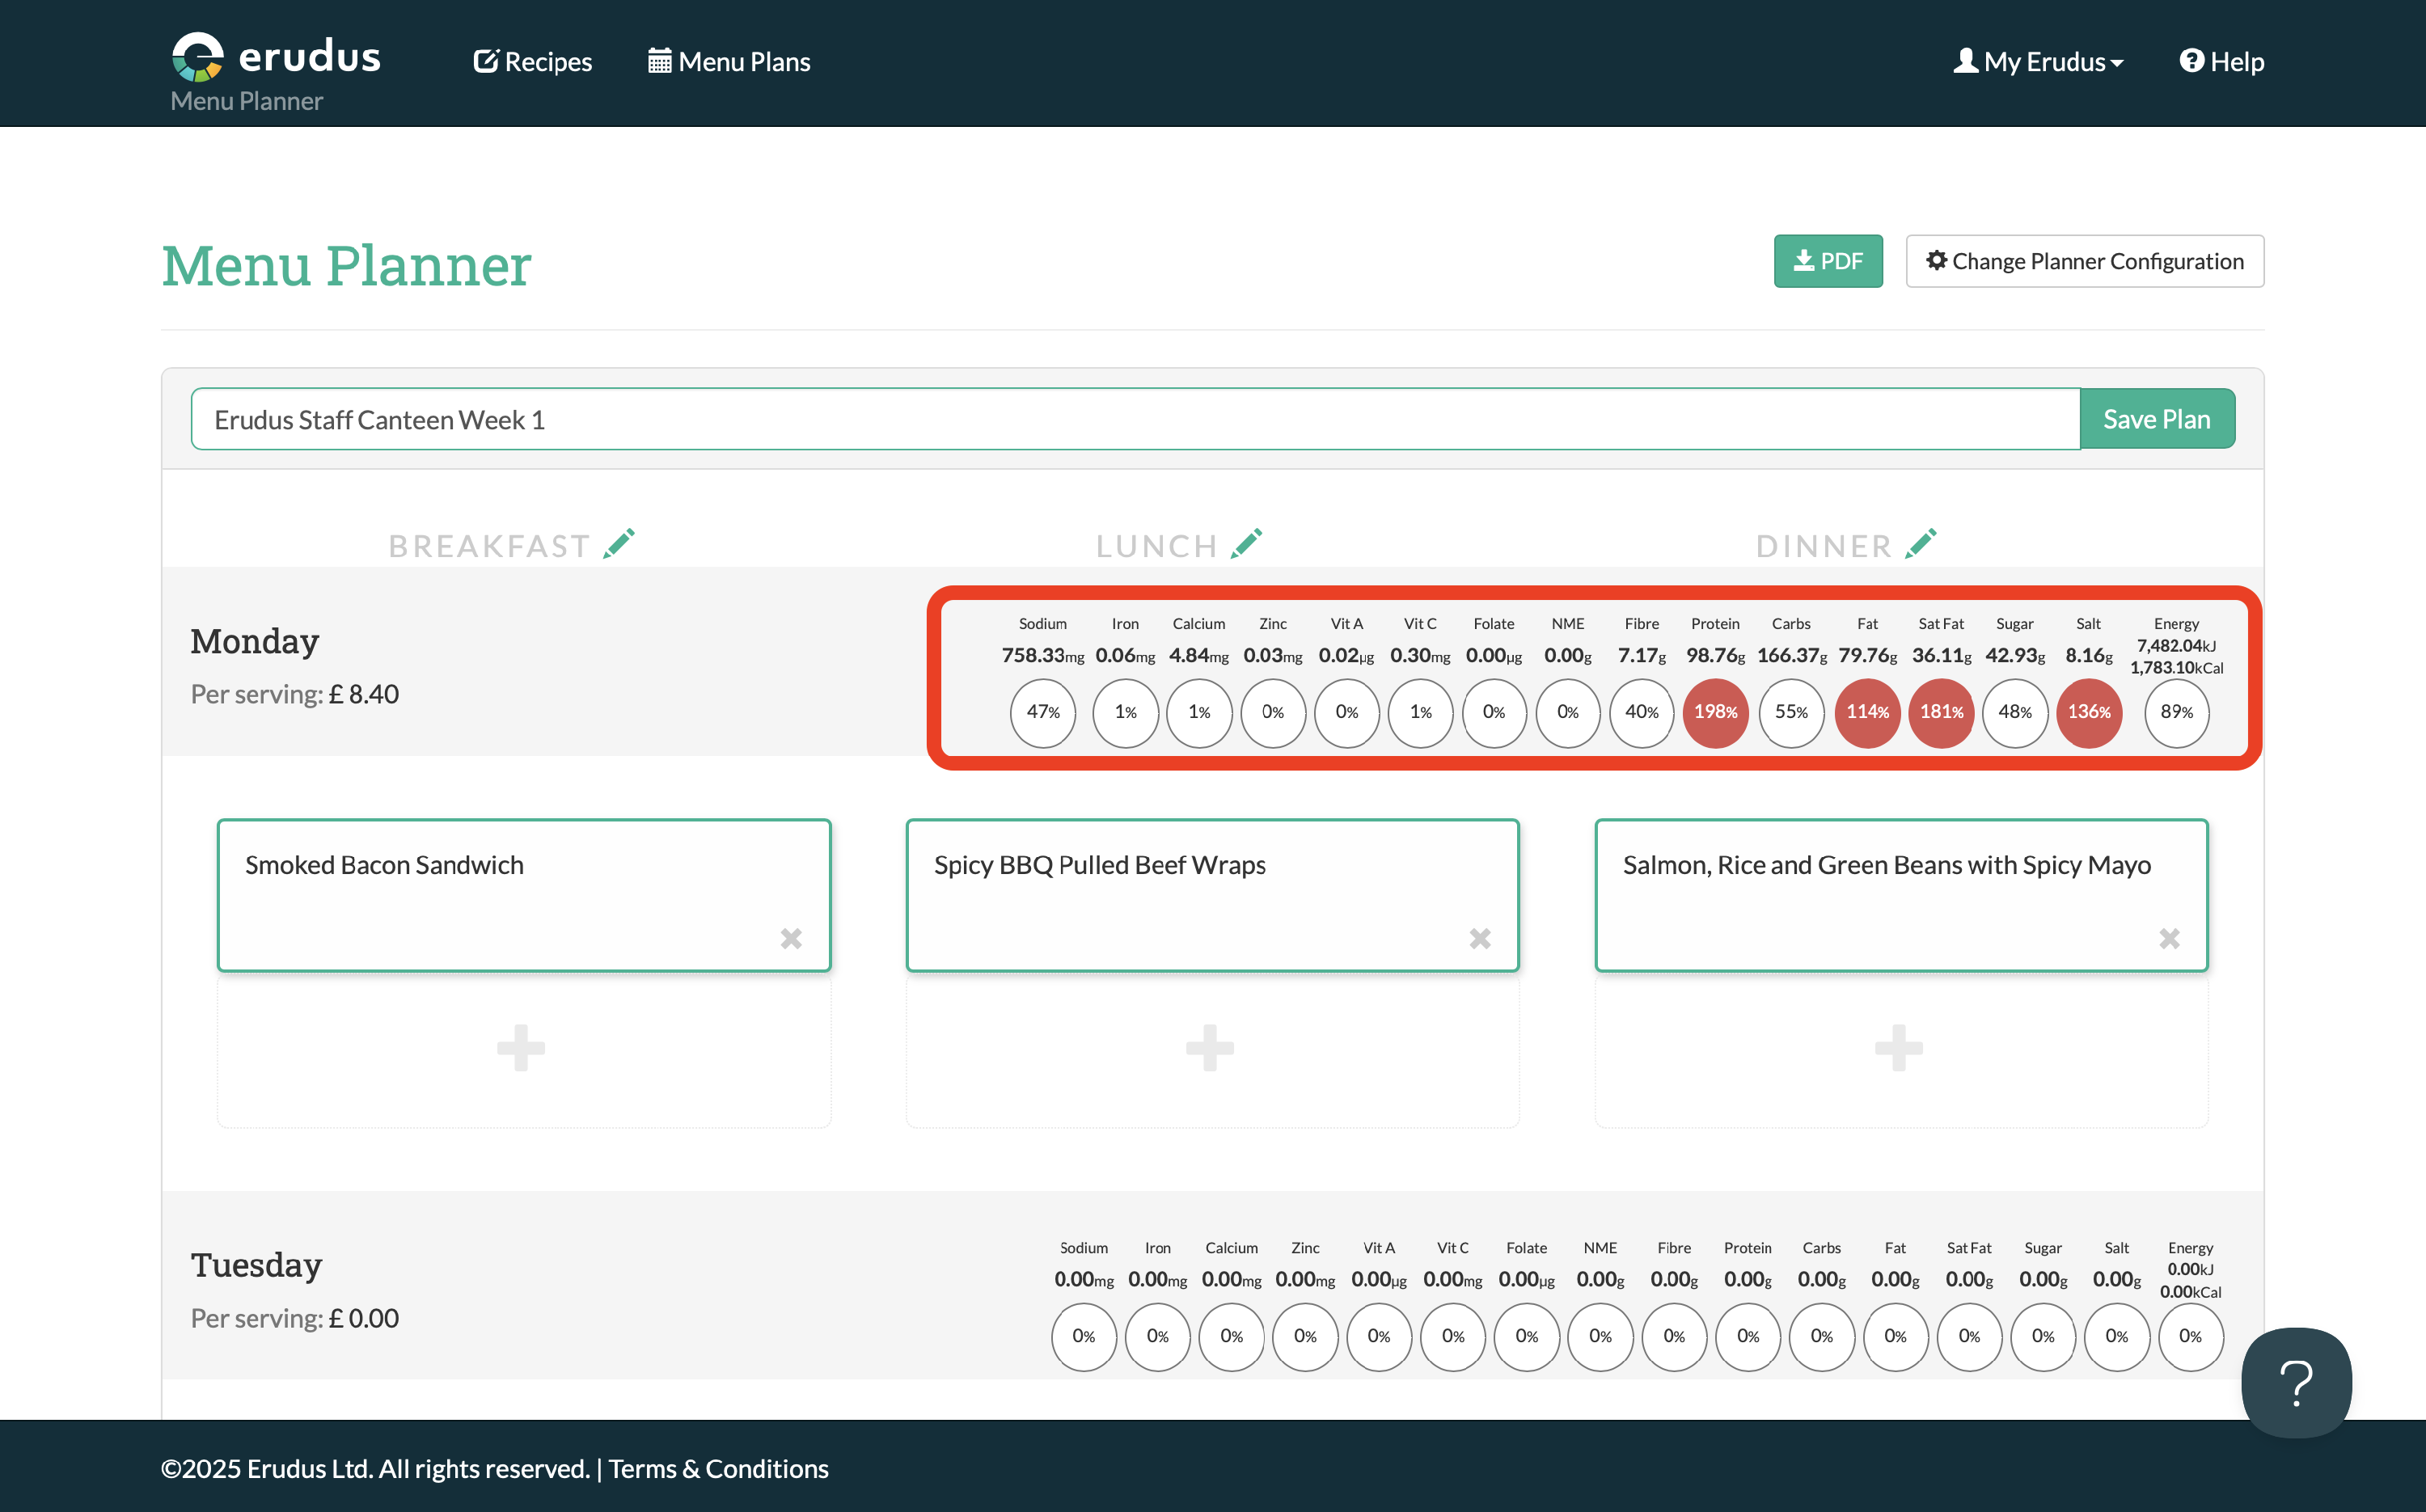The height and width of the screenshot is (1512, 2426).
Task: Open the Help menu link
Action: coord(2222,62)
